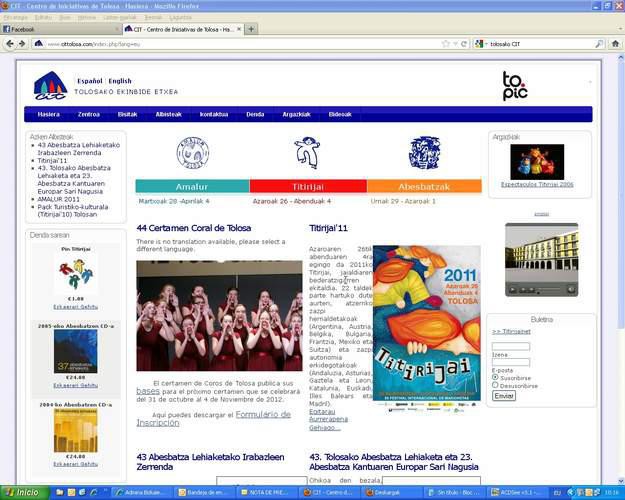Open the Argazkiak menu item

297,114
